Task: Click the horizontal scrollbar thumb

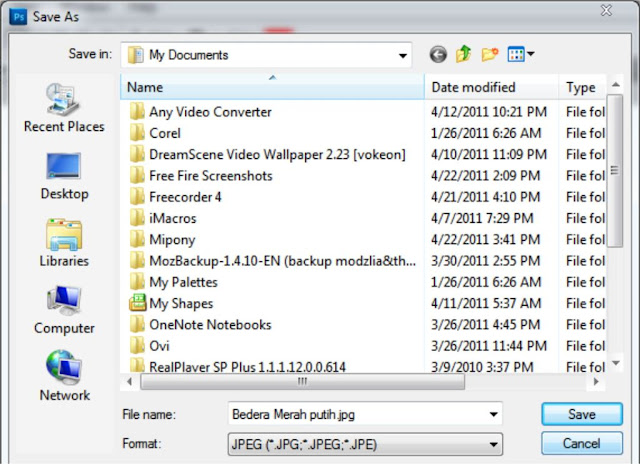Action: [302, 382]
